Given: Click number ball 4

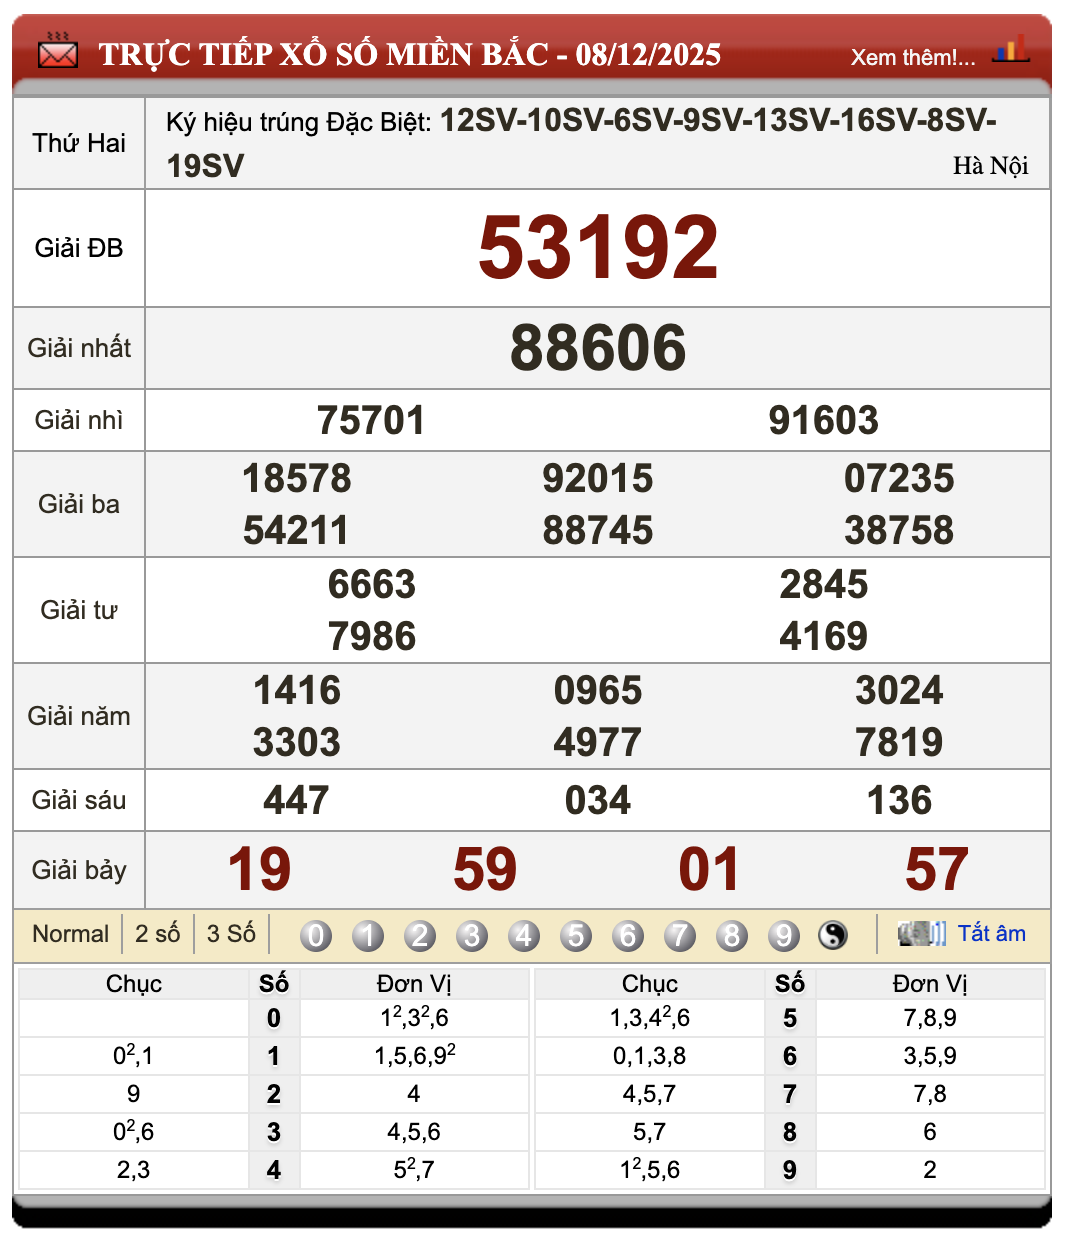Looking at the screenshot, I should (524, 934).
